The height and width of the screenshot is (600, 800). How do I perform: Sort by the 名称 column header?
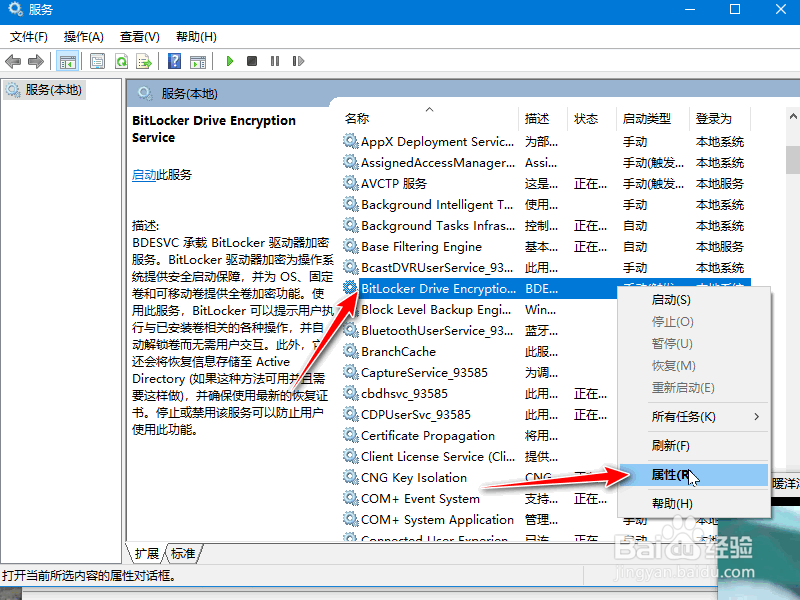coord(430,119)
